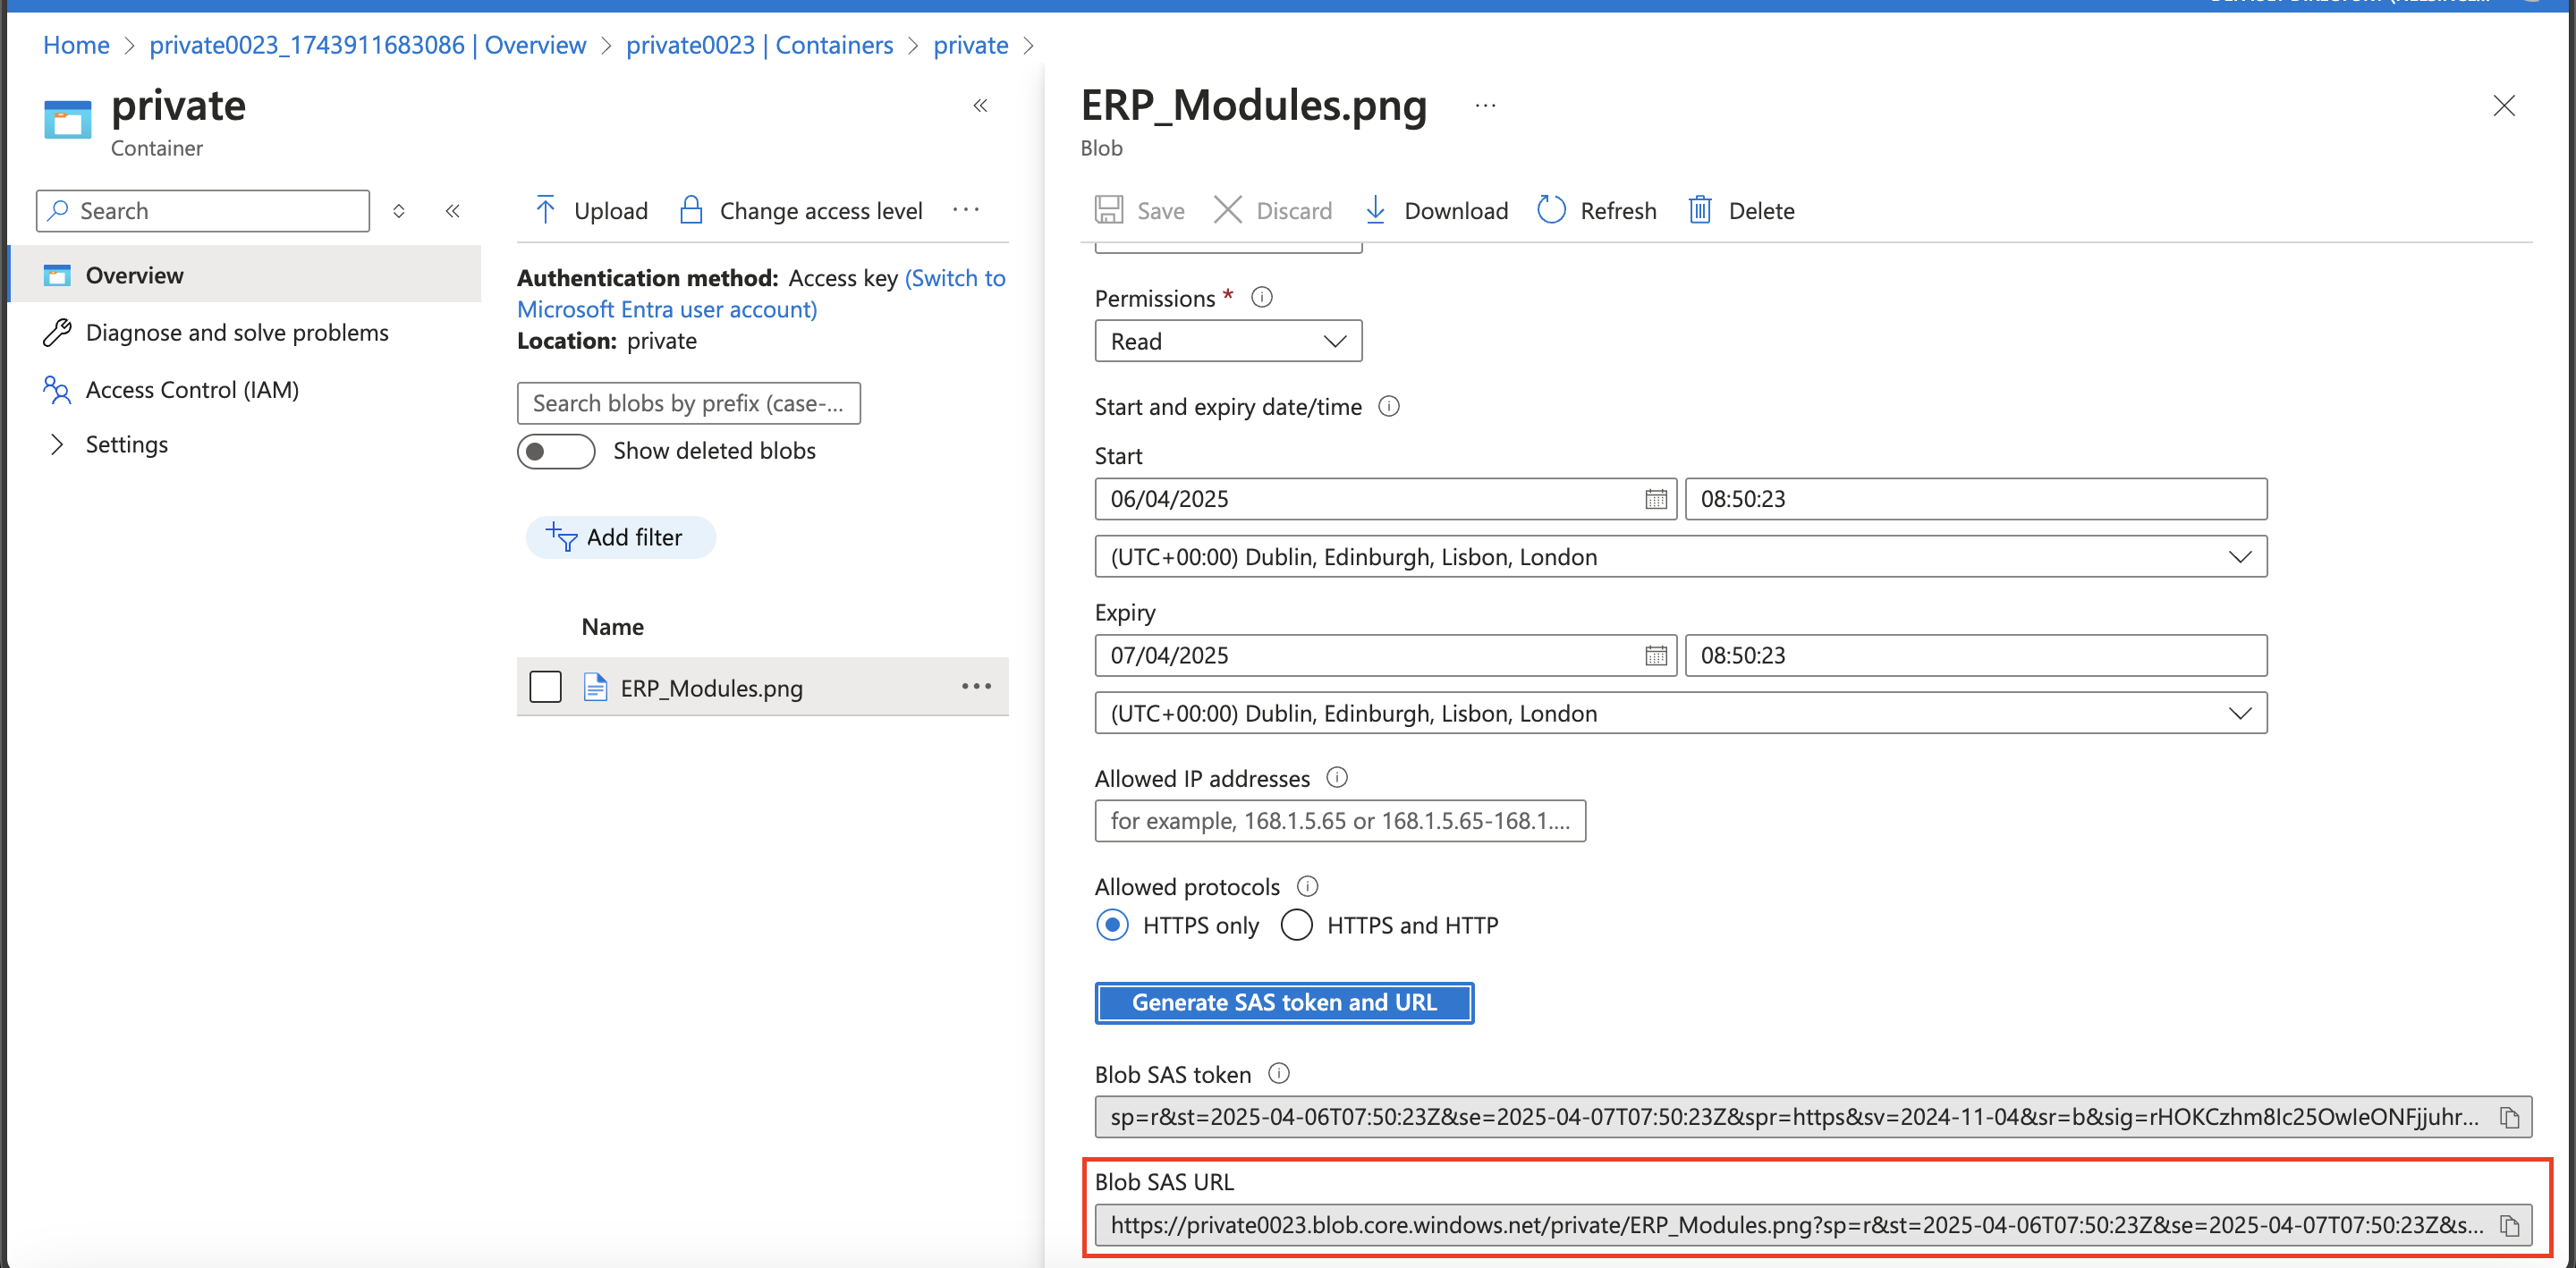Click the Download arrow icon

1375,210
